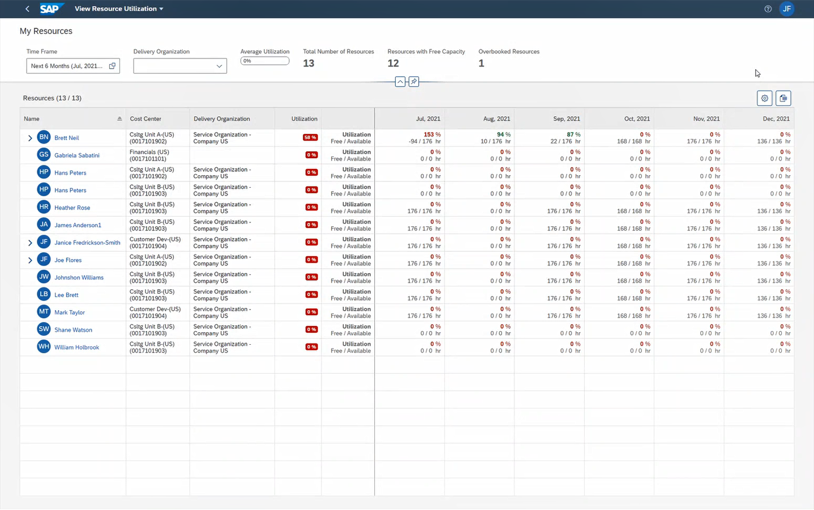Open Johnshon Williams resource link
The width and height of the screenshot is (814, 510).
[79, 278]
